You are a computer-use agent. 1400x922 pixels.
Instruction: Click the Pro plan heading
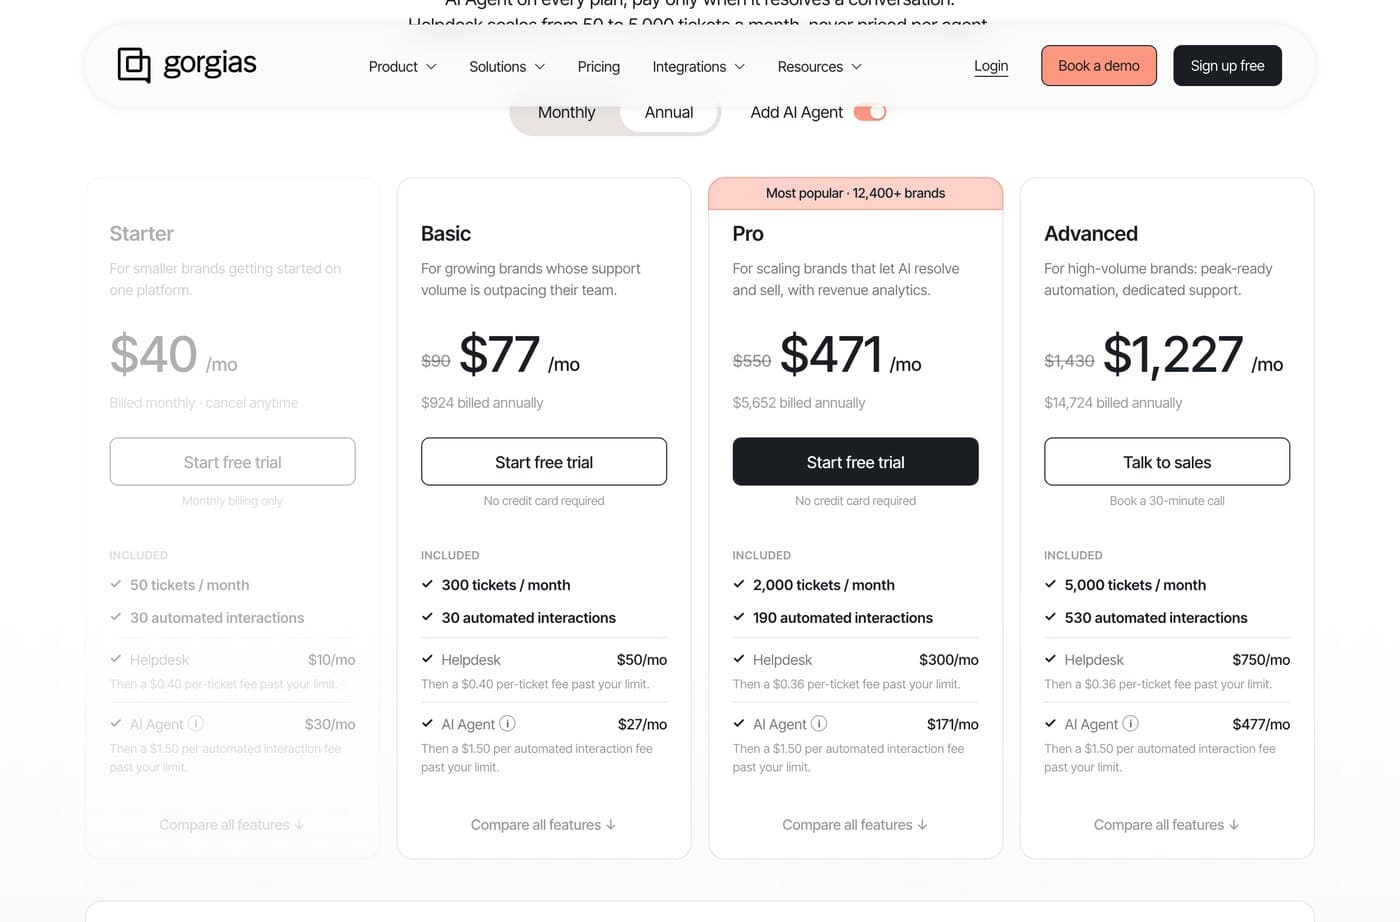click(748, 233)
